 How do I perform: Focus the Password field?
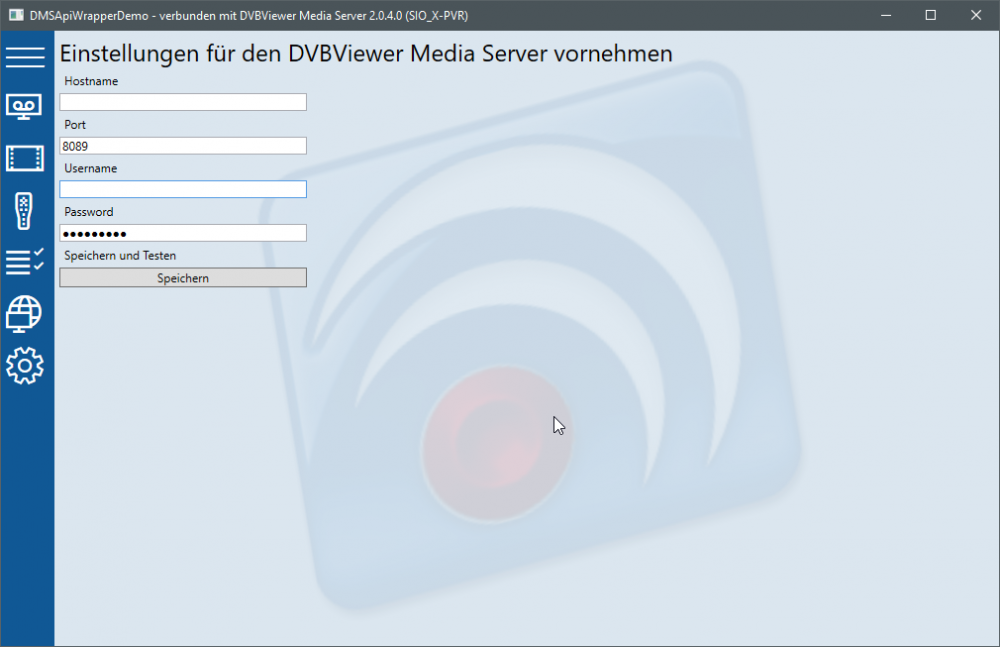(x=183, y=233)
